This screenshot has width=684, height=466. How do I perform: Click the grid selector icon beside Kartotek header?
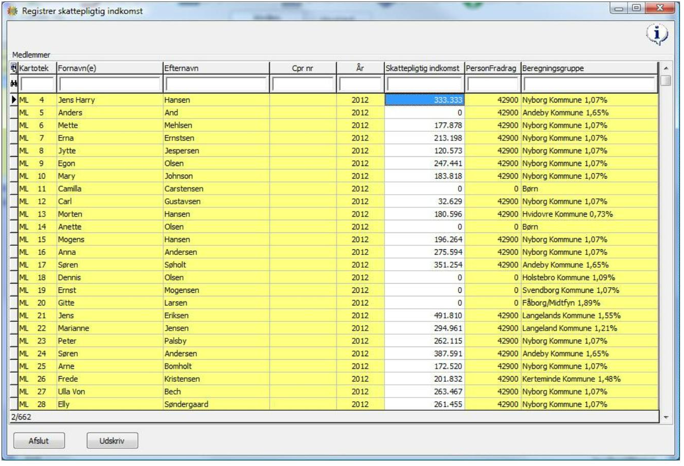pos(14,68)
